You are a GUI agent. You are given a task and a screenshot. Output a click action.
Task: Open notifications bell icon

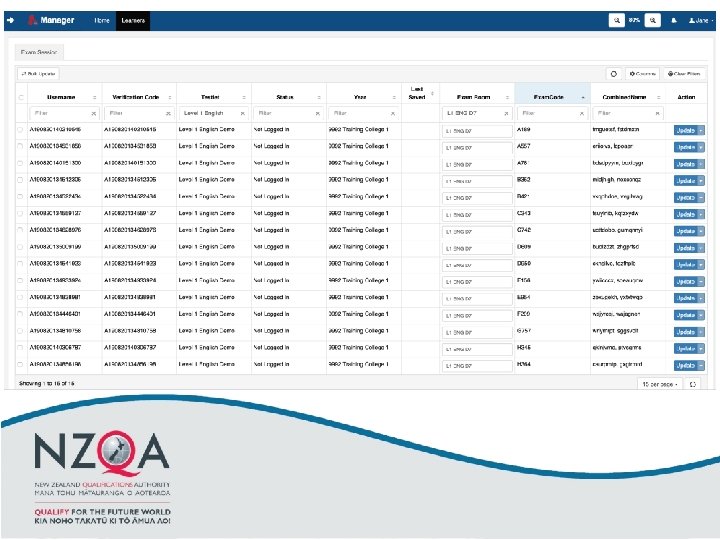coord(674,21)
